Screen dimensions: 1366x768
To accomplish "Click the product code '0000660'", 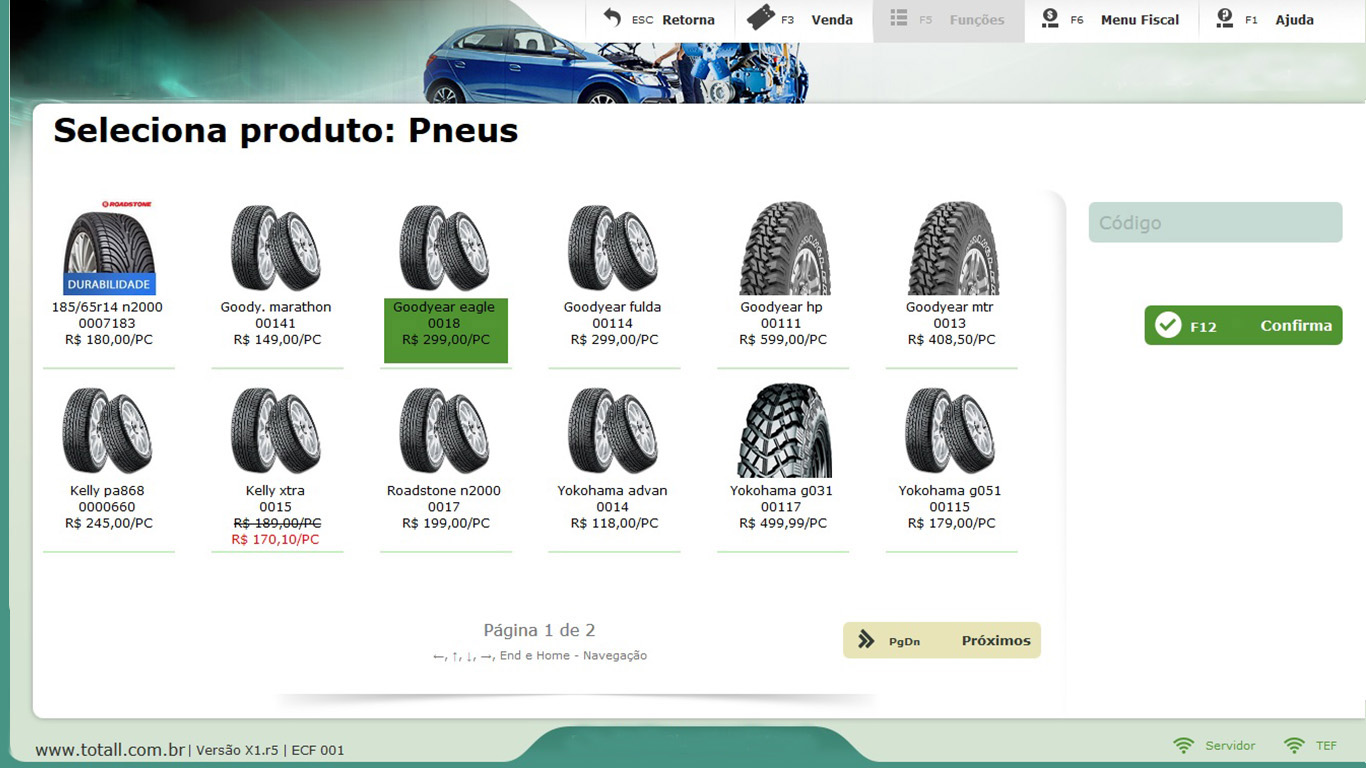I will pos(107,507).
